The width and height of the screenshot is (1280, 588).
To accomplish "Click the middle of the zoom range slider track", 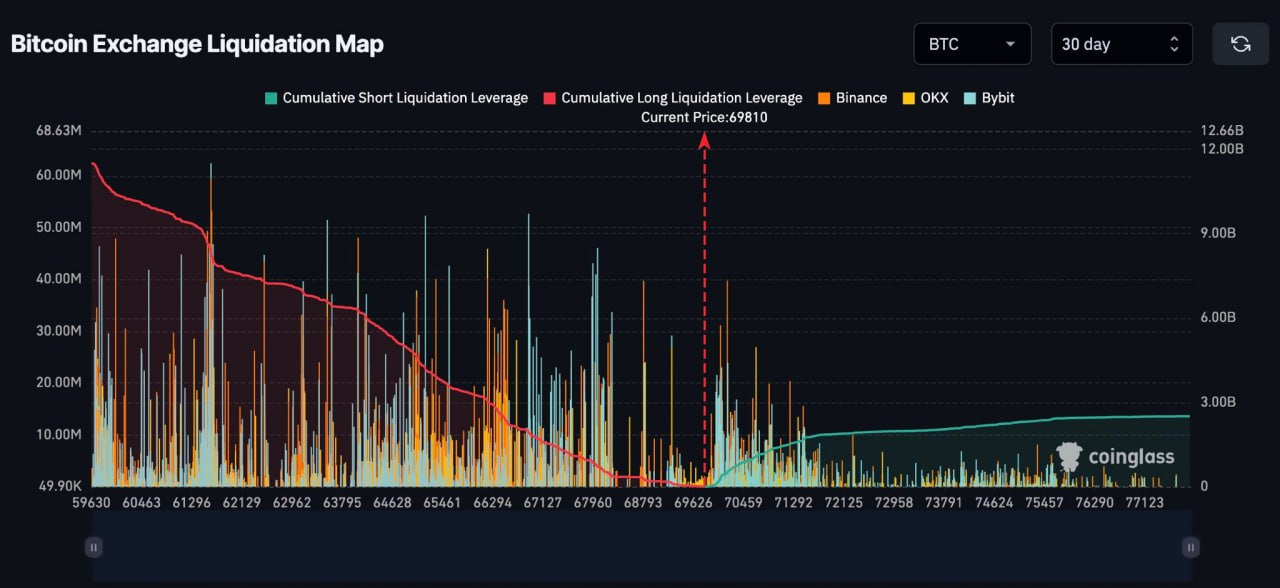I will 641,547.
